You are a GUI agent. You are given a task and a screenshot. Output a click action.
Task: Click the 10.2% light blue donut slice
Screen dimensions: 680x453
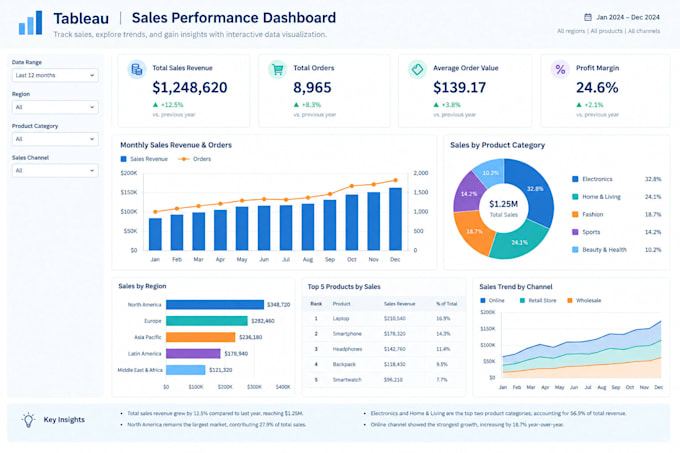[x=490, y=172]
